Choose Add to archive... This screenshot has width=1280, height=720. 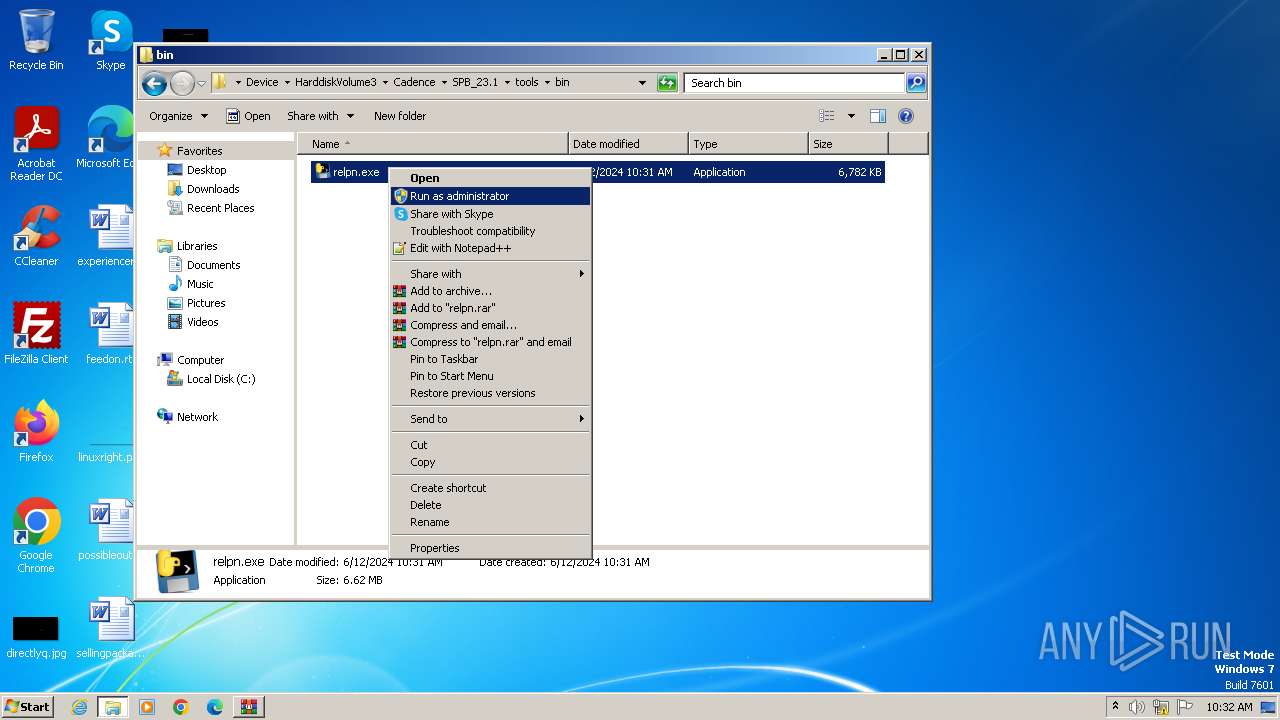point(490,291)
